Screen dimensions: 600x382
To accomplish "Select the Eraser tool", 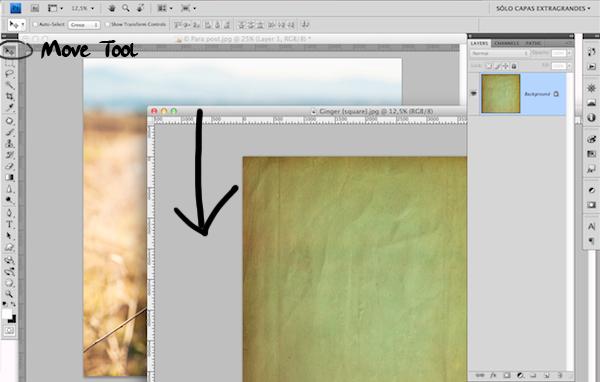I will point(10,166).
